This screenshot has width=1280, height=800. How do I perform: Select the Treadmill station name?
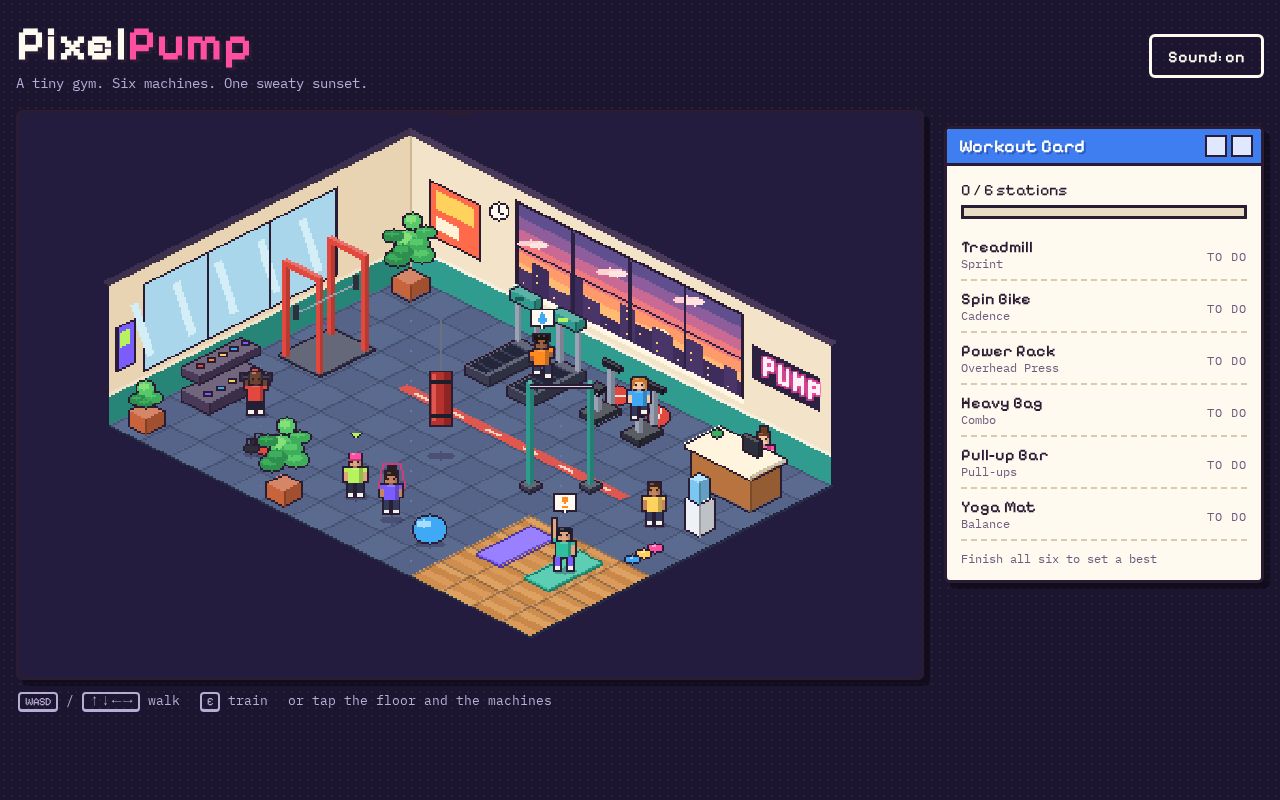tap(997, 247)
